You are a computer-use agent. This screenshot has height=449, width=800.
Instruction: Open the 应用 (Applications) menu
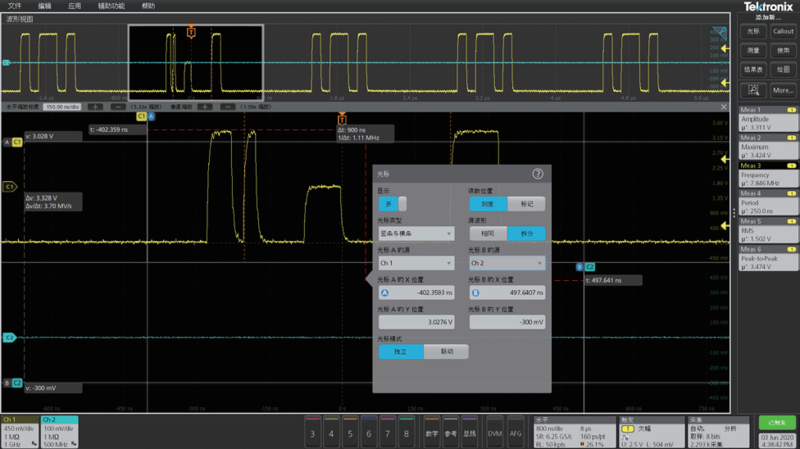(74, 6)
